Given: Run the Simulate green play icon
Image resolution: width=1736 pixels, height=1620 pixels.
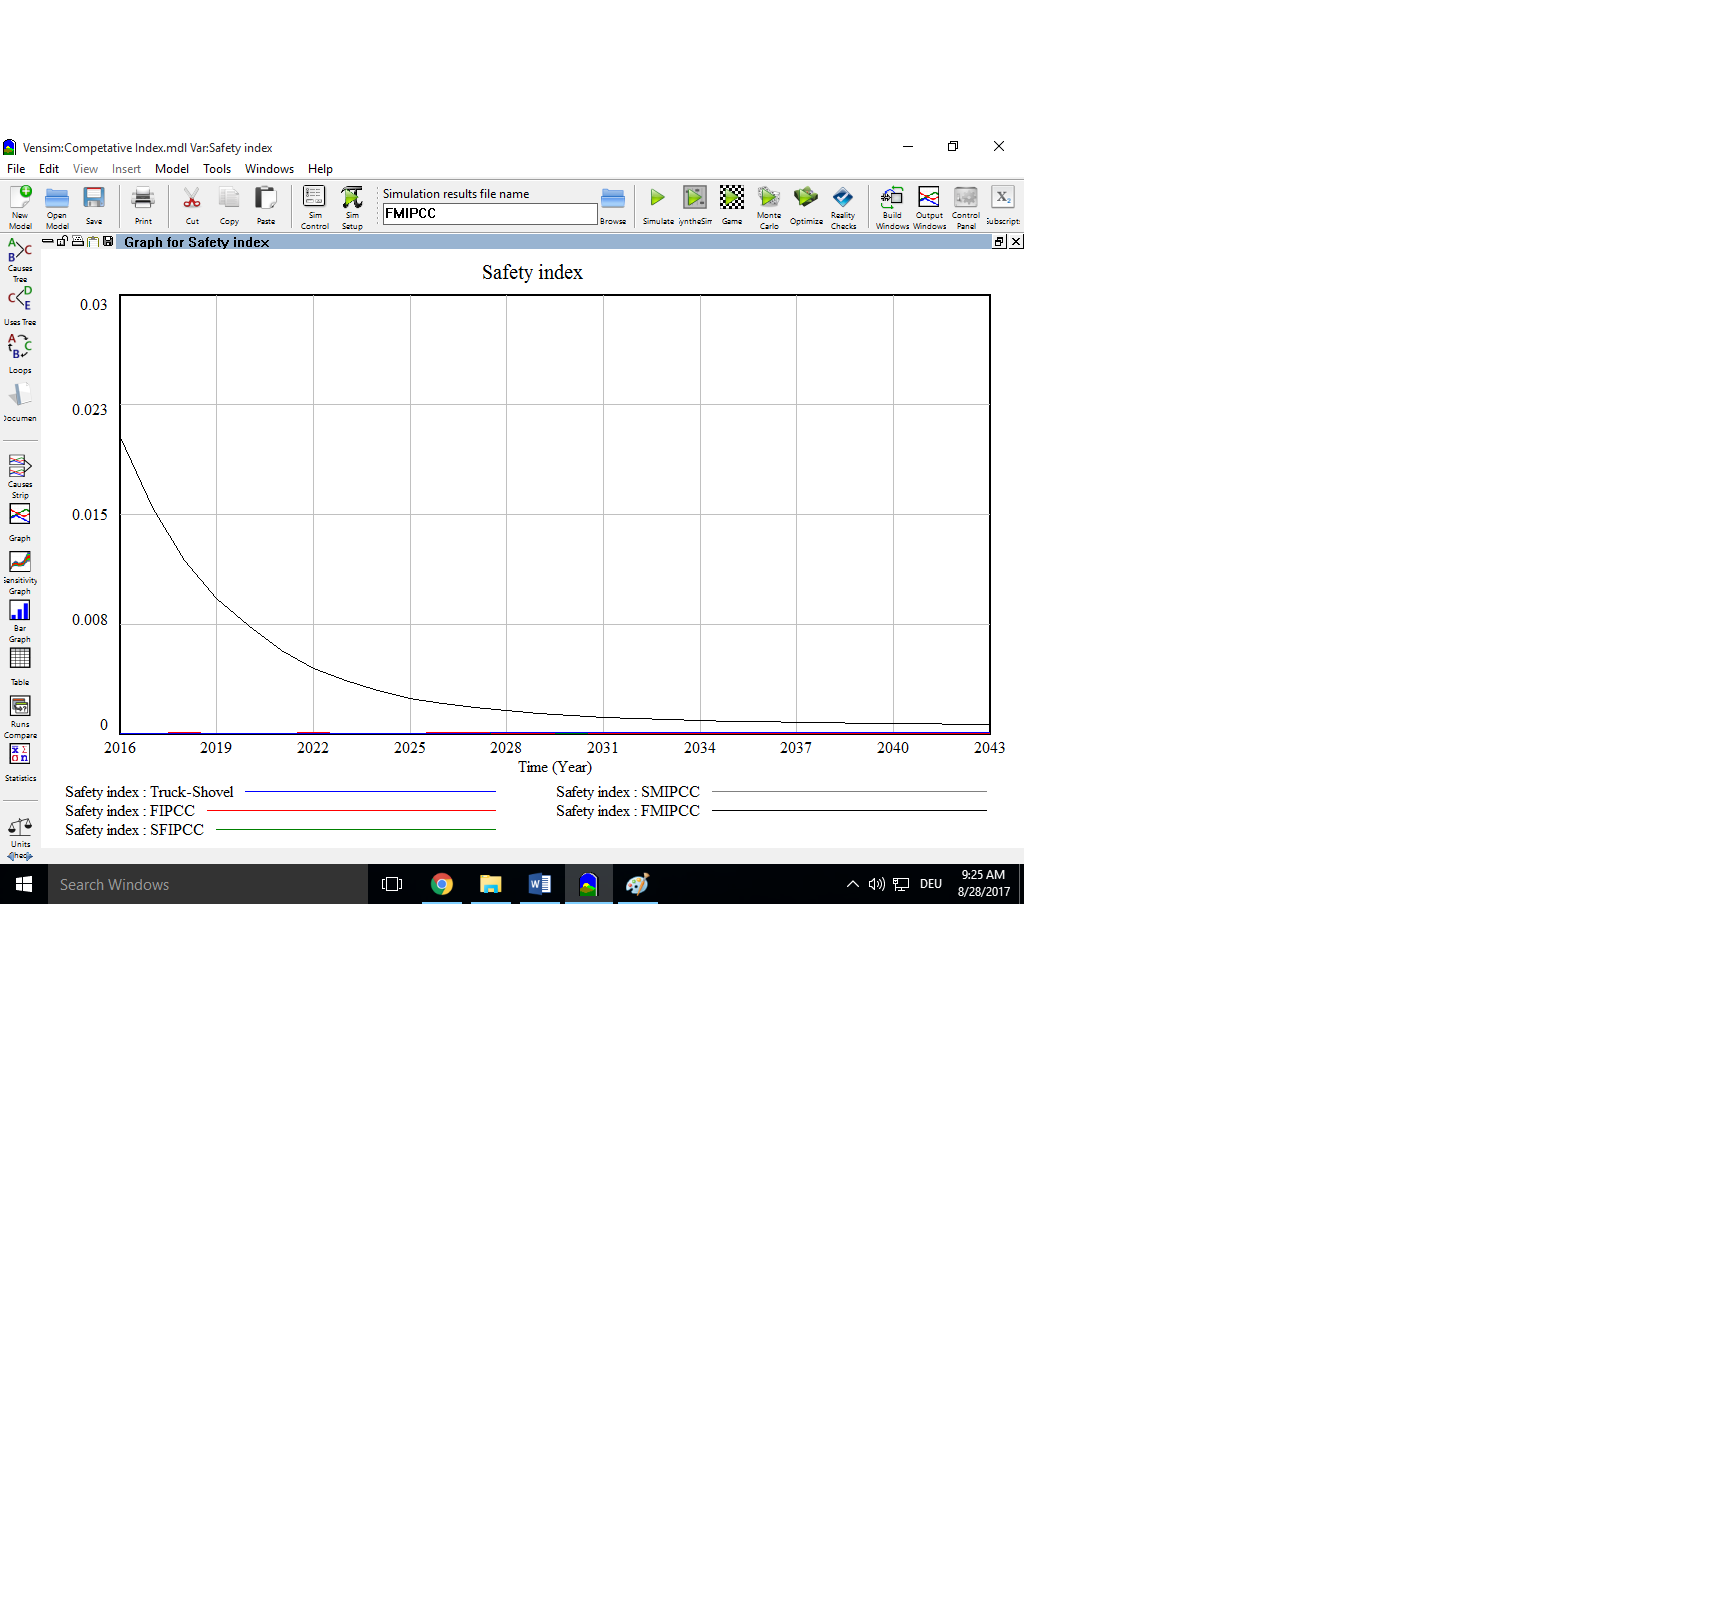Looking at the screenshot, I should (x=658, y=206).
